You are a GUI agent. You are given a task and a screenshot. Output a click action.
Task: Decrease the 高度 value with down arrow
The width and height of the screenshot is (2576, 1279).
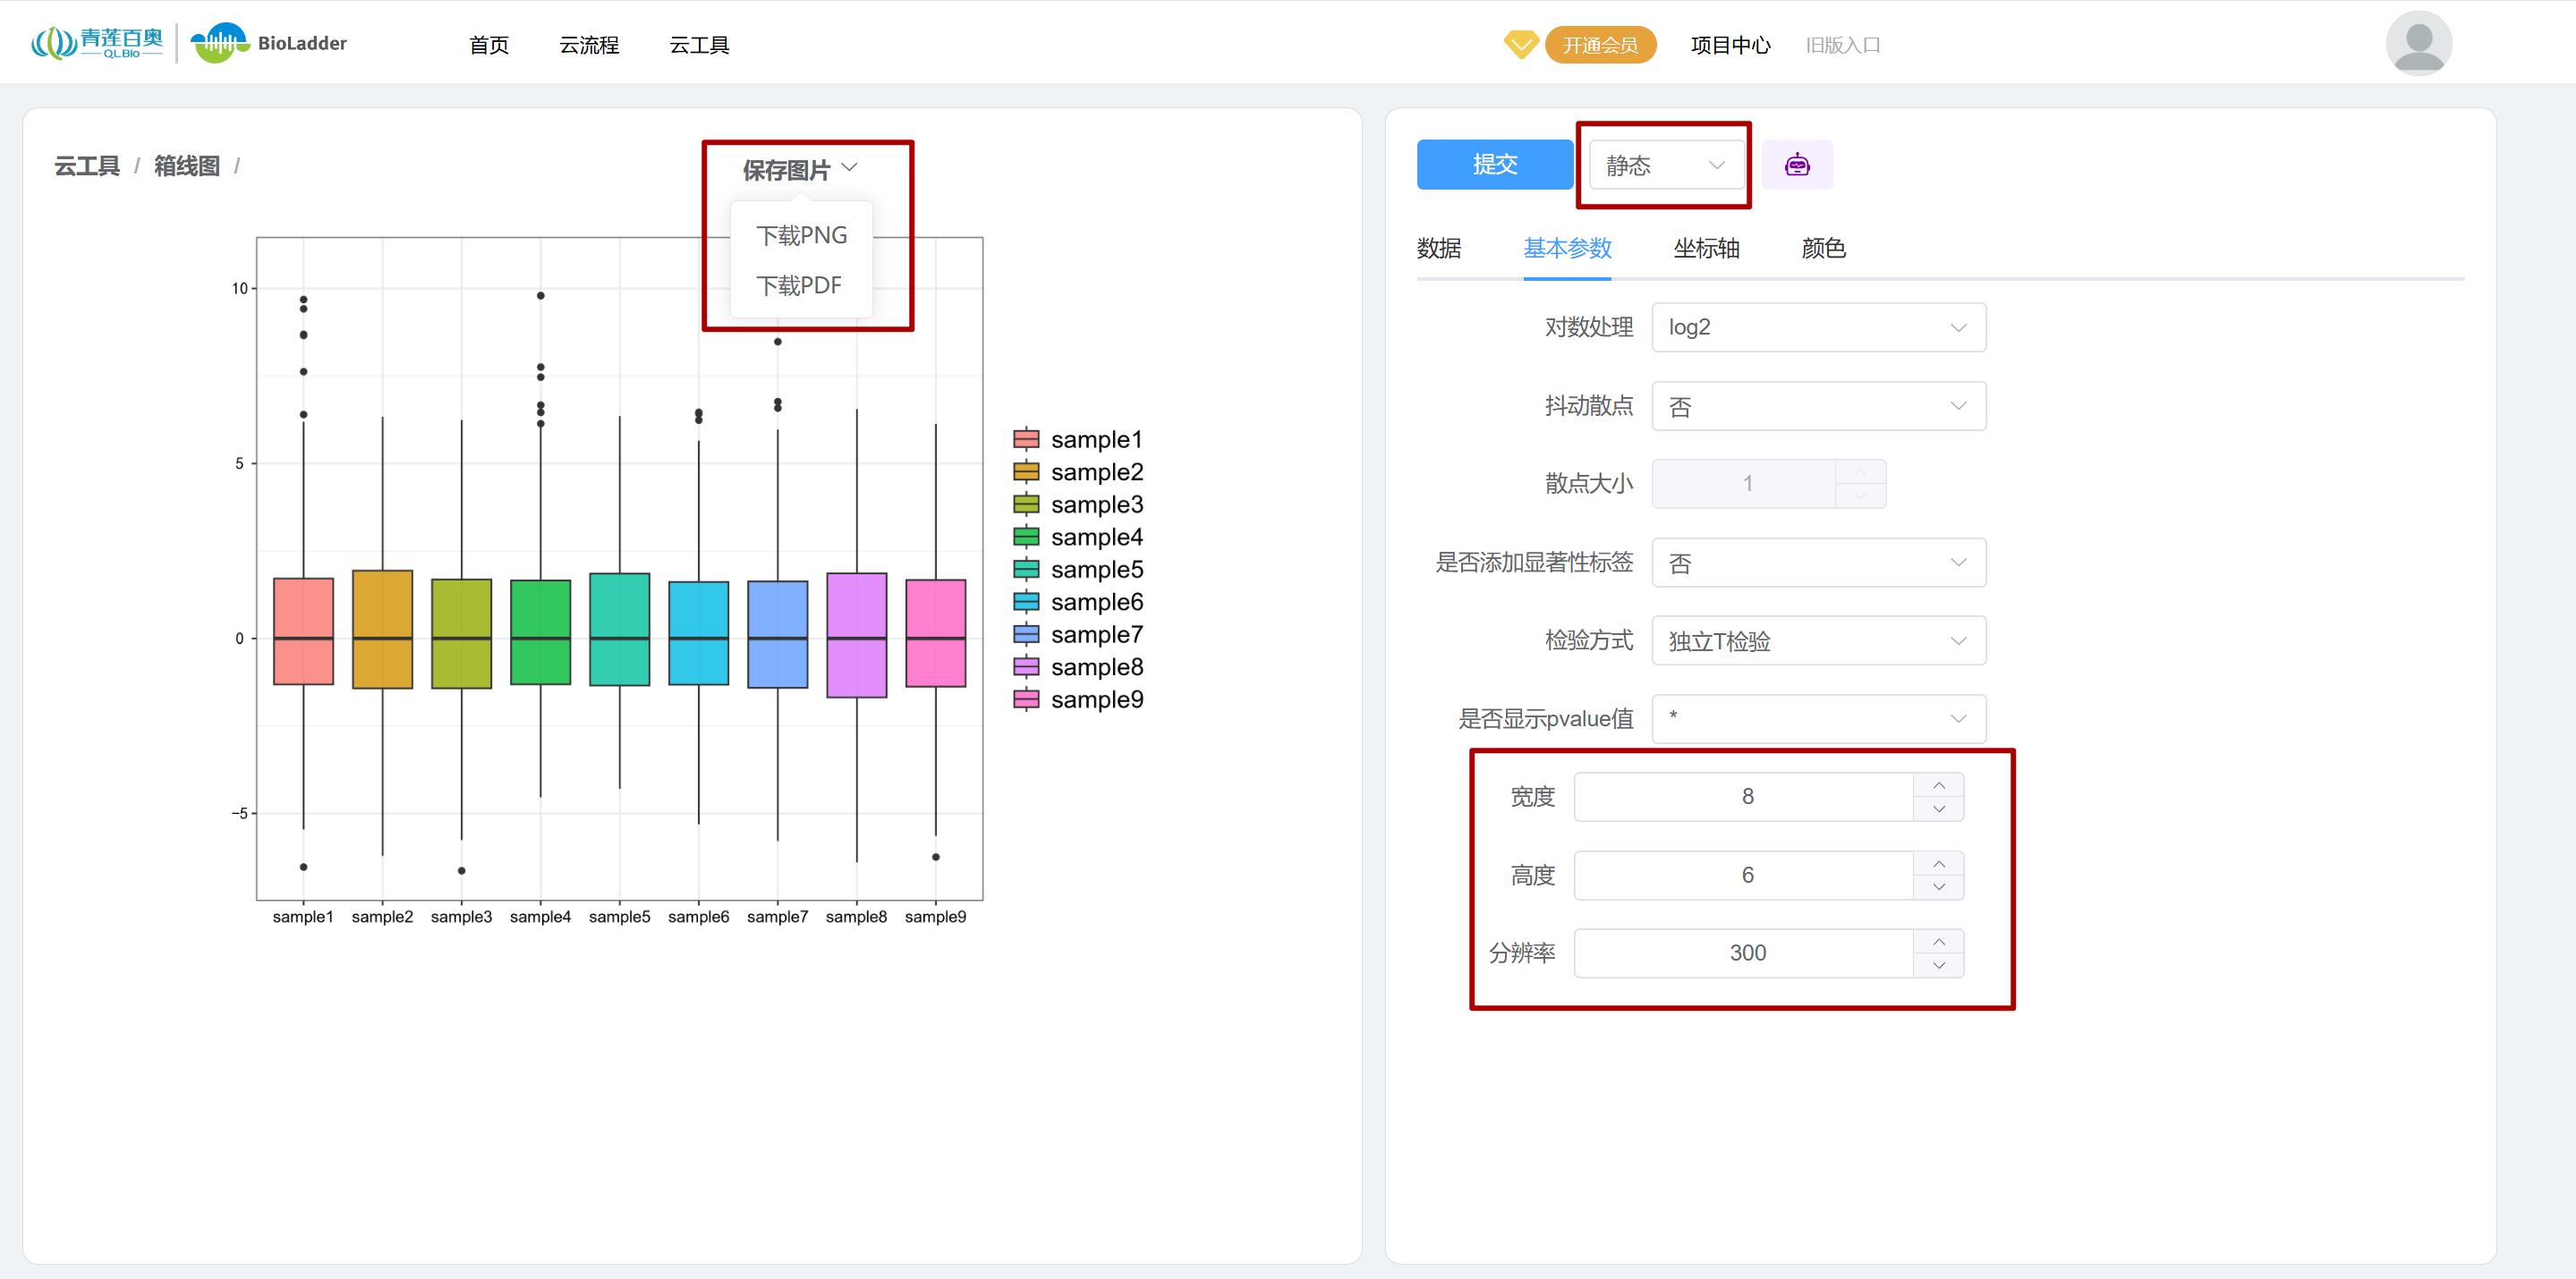tap(1939, 887)
